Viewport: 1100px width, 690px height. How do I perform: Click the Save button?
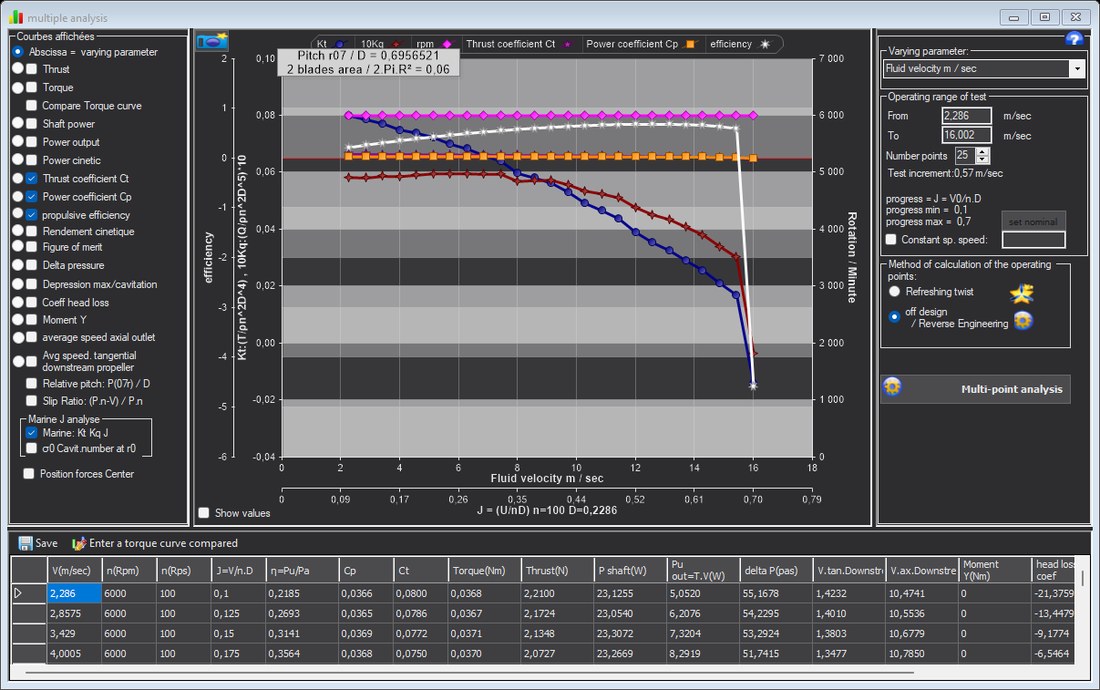tap(38, 543)
